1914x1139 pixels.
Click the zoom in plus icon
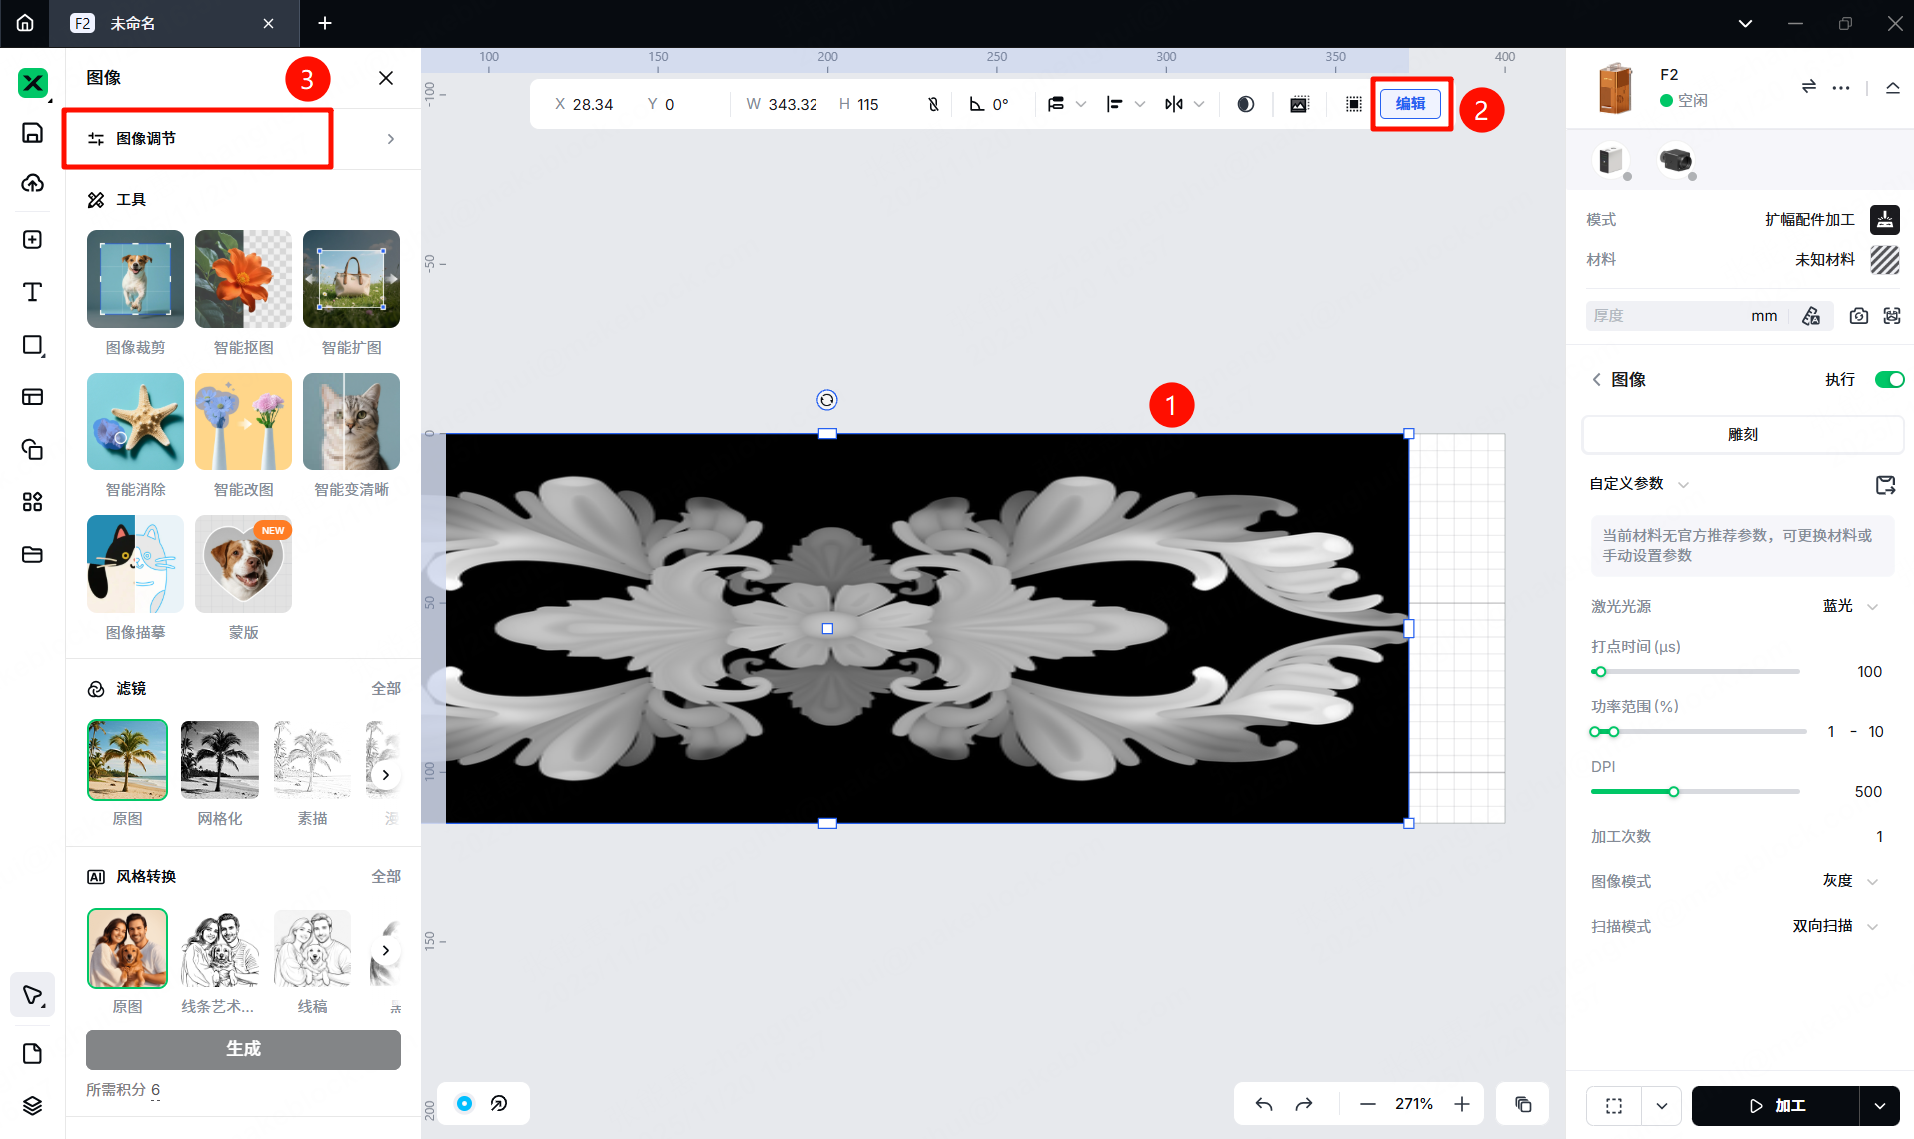[x=1462, y=1104]
